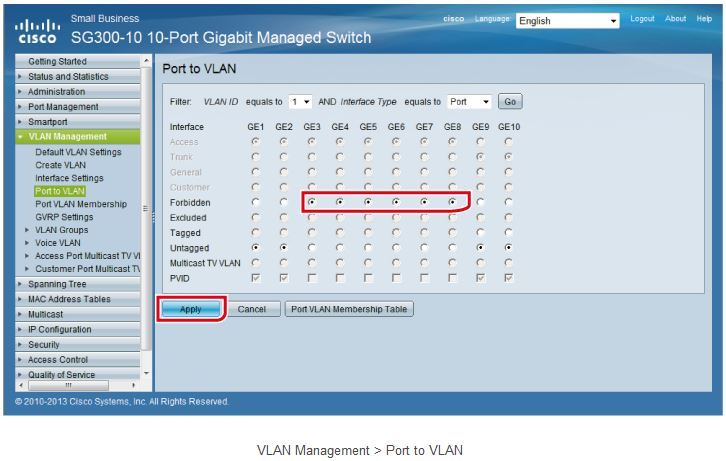Click the Apply button

(190, 310)
